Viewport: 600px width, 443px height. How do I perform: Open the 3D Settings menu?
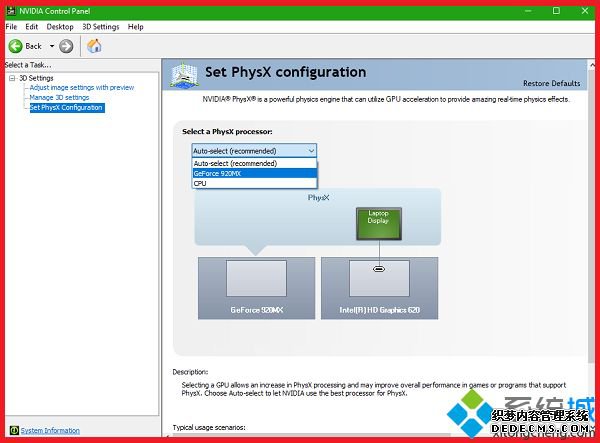click(x=101, y=27)
